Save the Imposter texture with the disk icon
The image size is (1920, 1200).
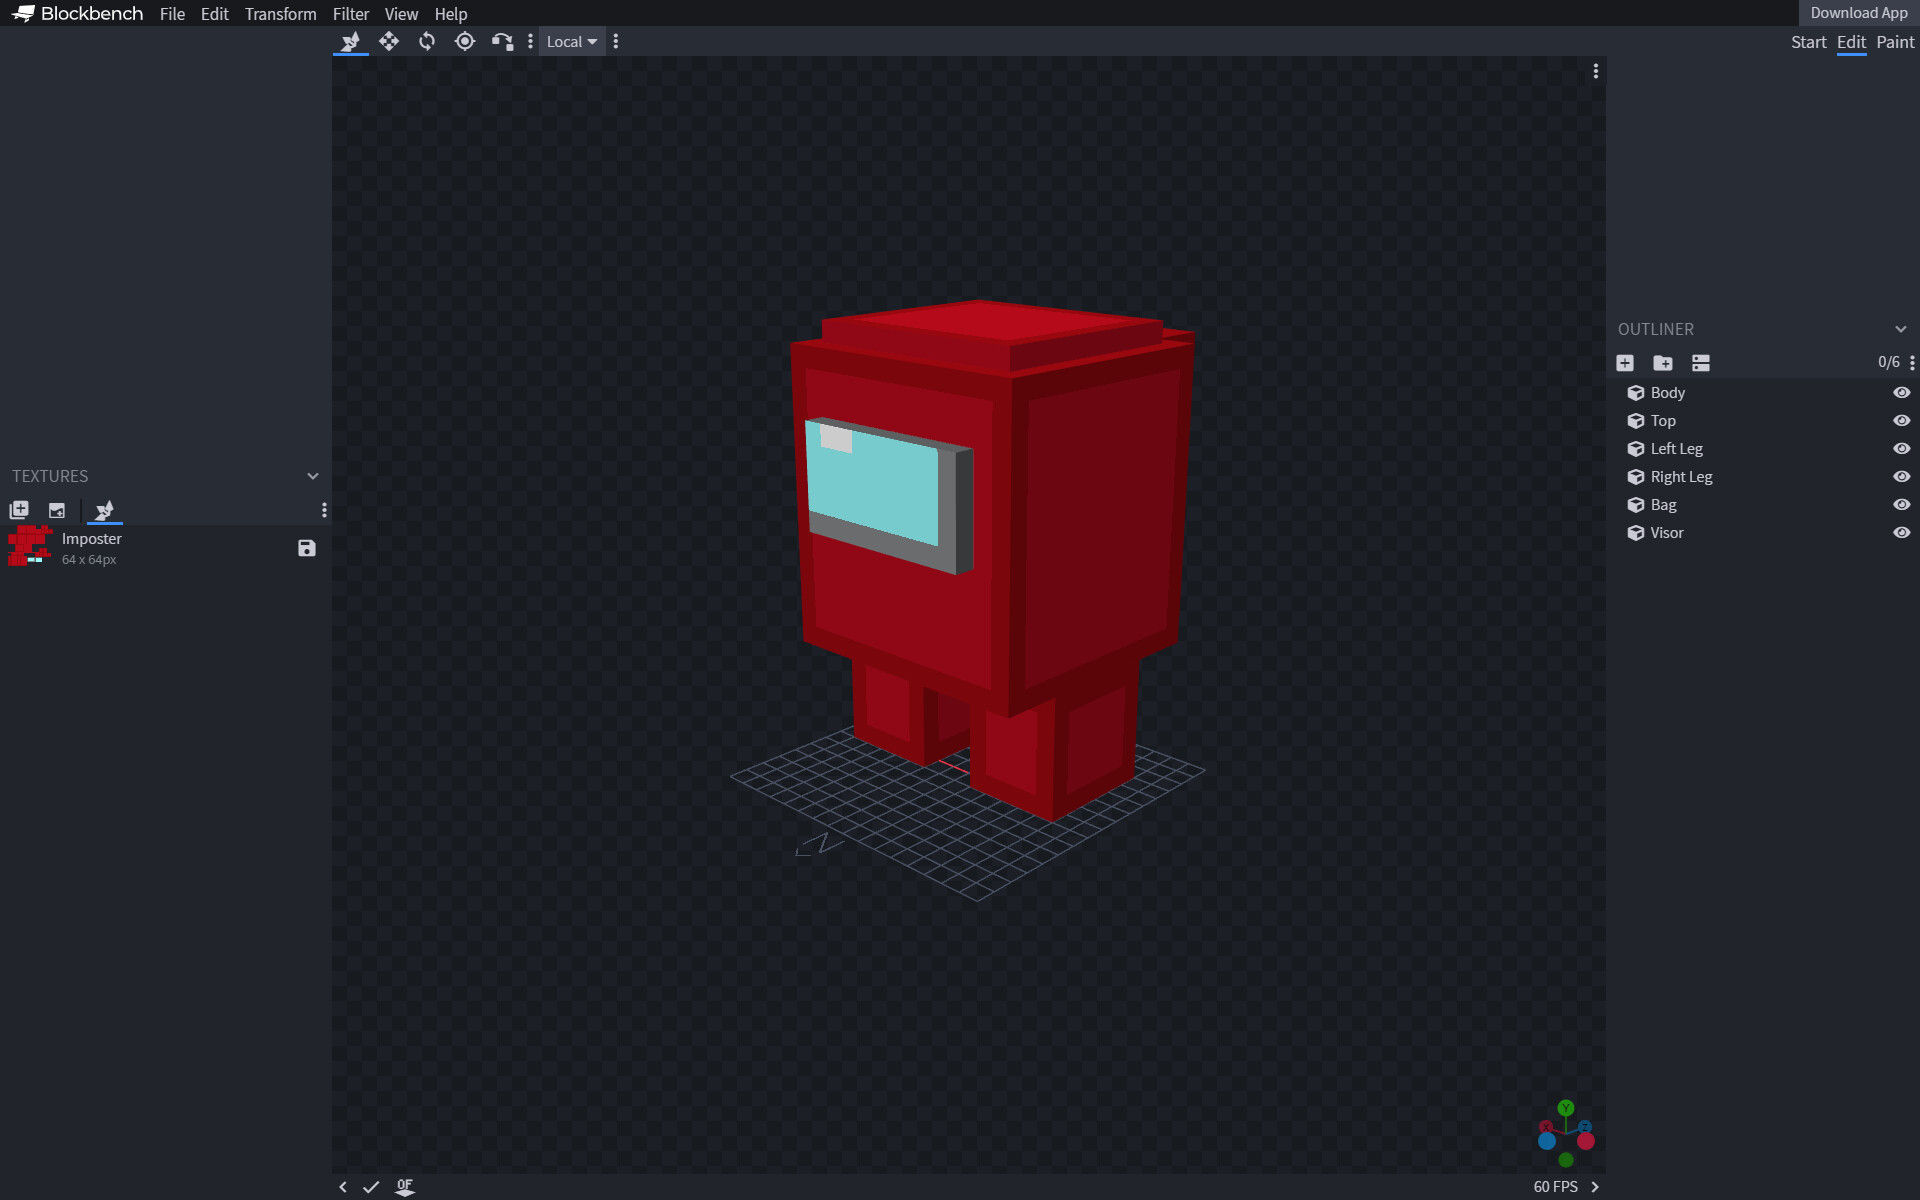pyautogui.click(x=306, y=548)
